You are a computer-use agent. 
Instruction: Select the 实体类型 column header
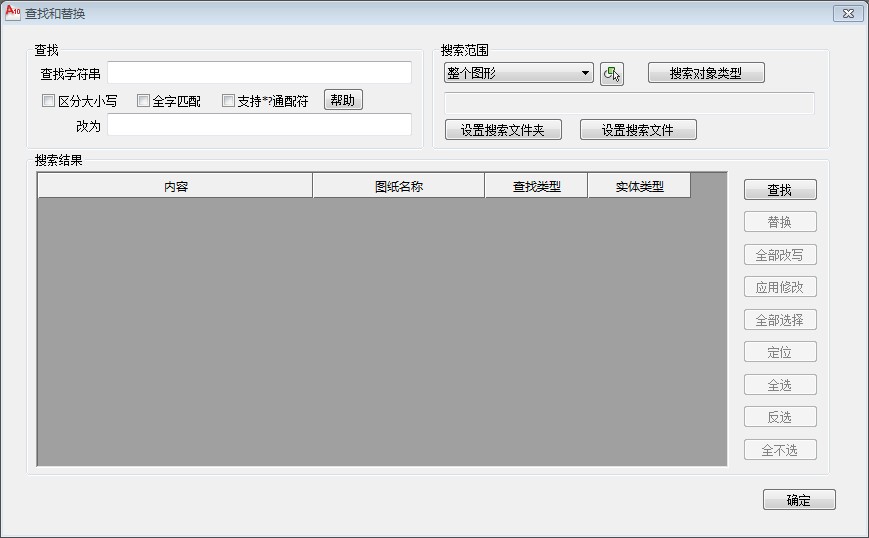tap(639, 186)
